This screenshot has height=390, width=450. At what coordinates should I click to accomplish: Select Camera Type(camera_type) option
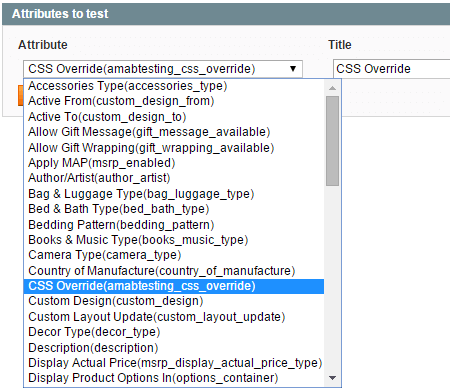pos(174,255)
